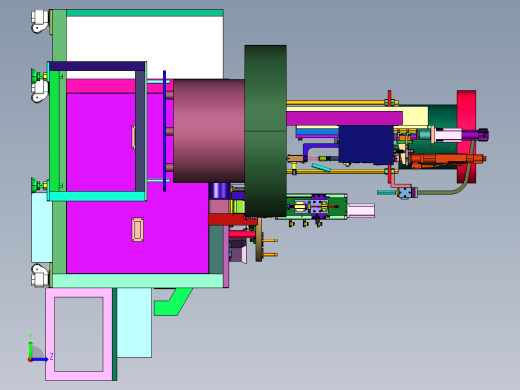
Task: Pick the light pink cylinder beside green slide
Action: click(361, 211)
